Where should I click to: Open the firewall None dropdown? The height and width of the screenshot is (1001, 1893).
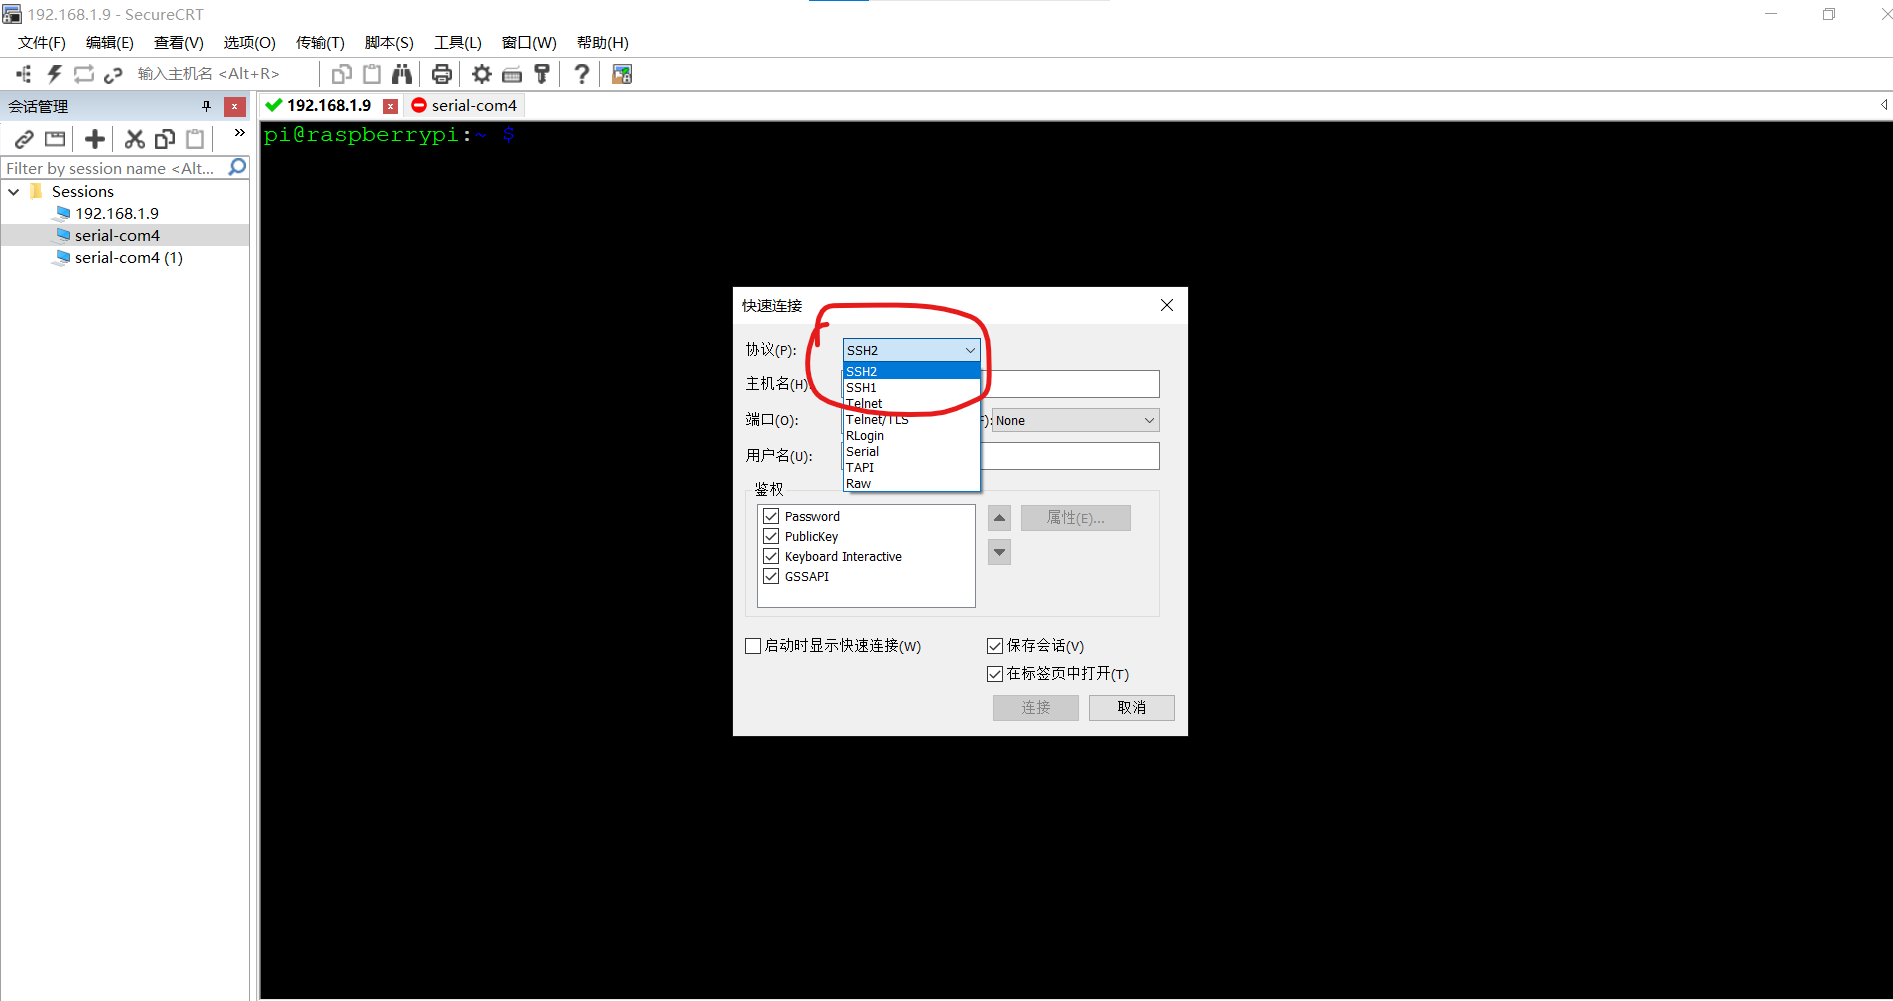(x=1076, y=420)
